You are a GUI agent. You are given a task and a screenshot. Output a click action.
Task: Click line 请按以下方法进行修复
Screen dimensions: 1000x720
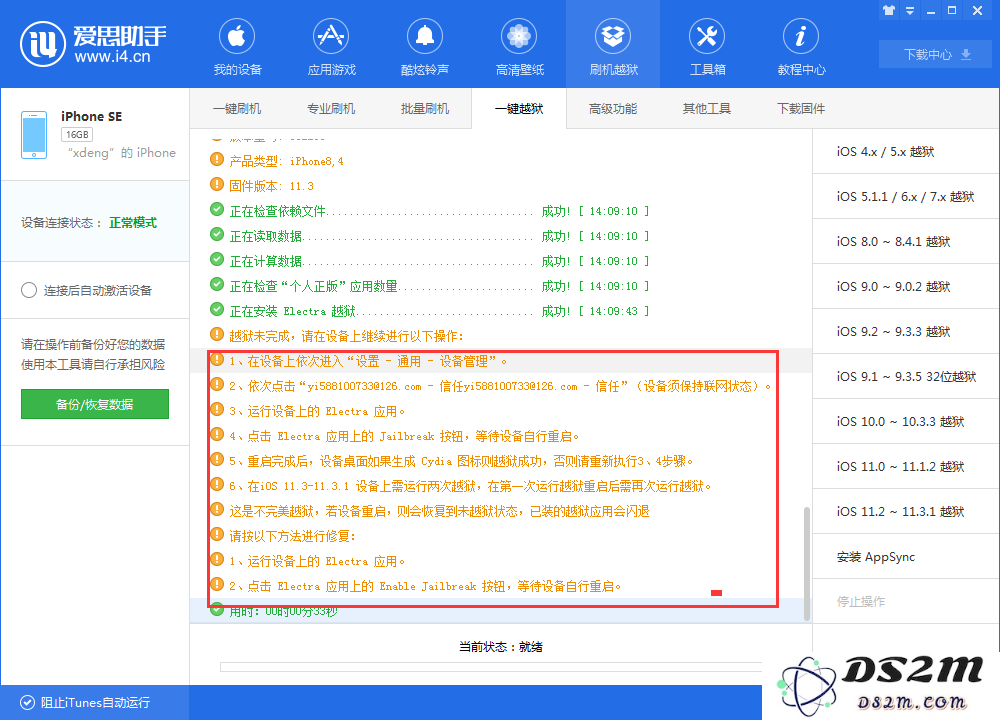click(293, 536)
